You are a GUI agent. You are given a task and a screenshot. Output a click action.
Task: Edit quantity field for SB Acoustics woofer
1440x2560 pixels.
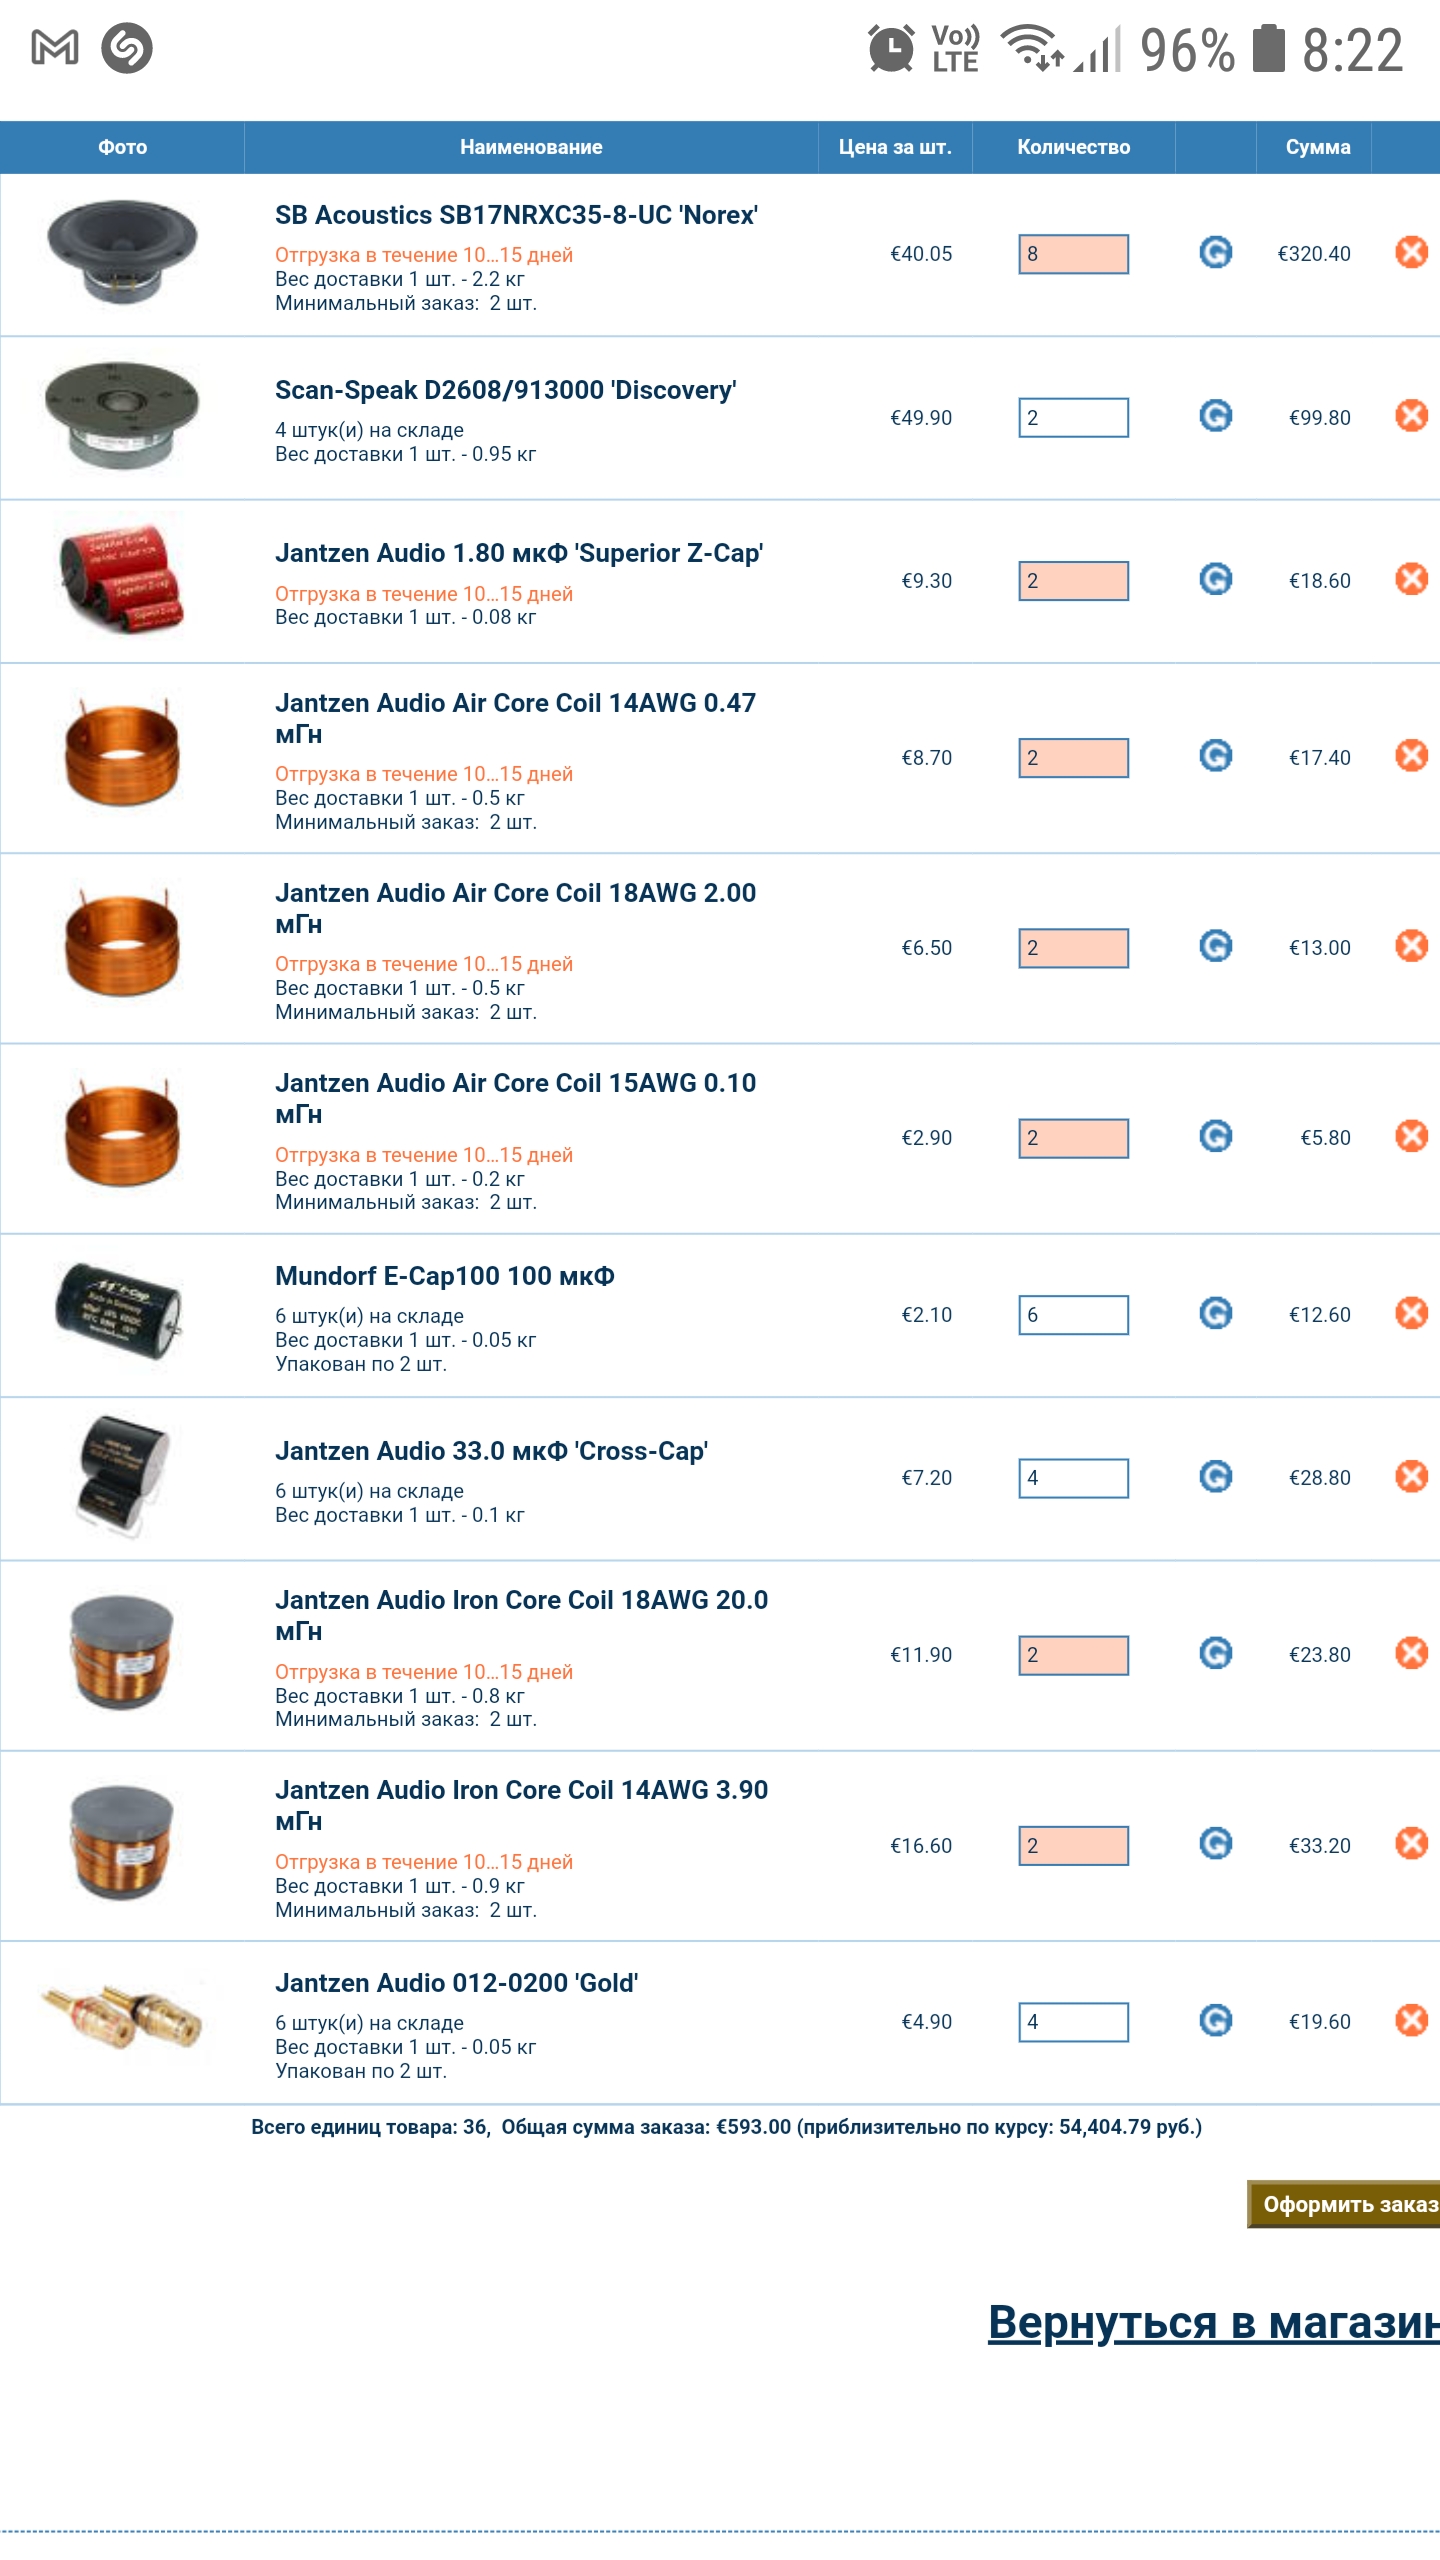[1073, 254]
